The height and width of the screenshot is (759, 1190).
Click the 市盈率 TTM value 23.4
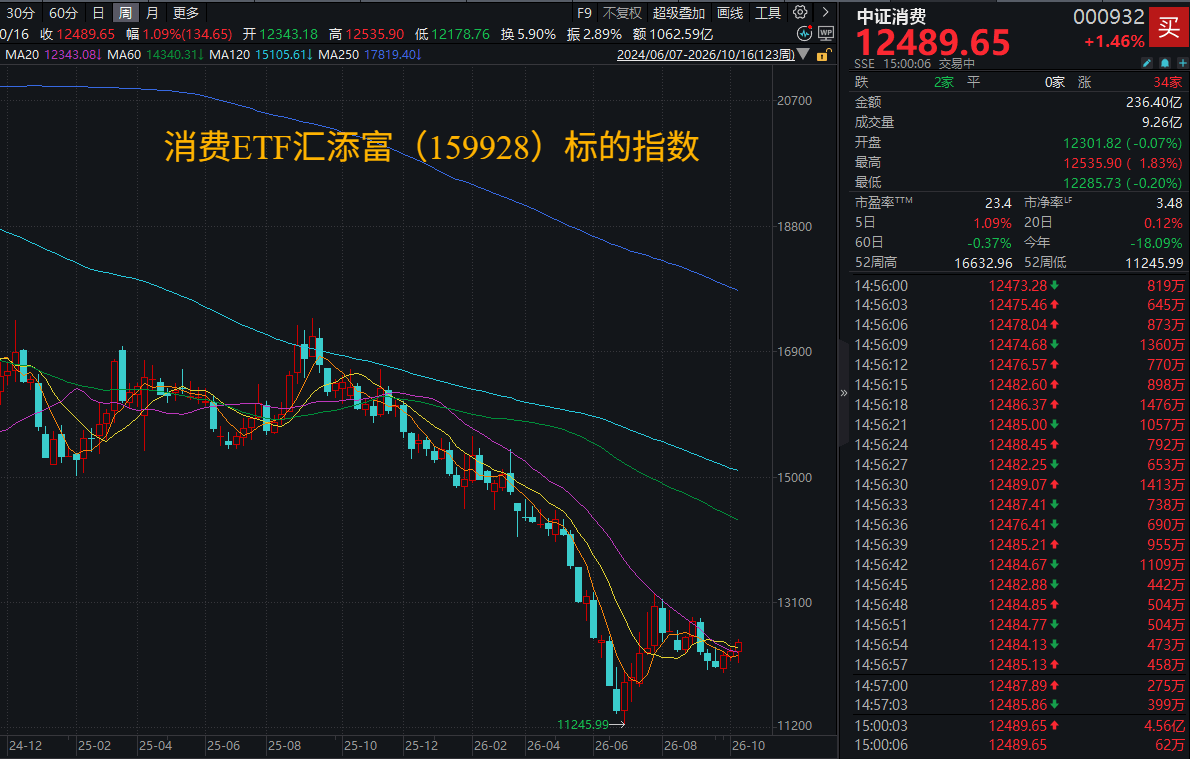pos(998,203)
